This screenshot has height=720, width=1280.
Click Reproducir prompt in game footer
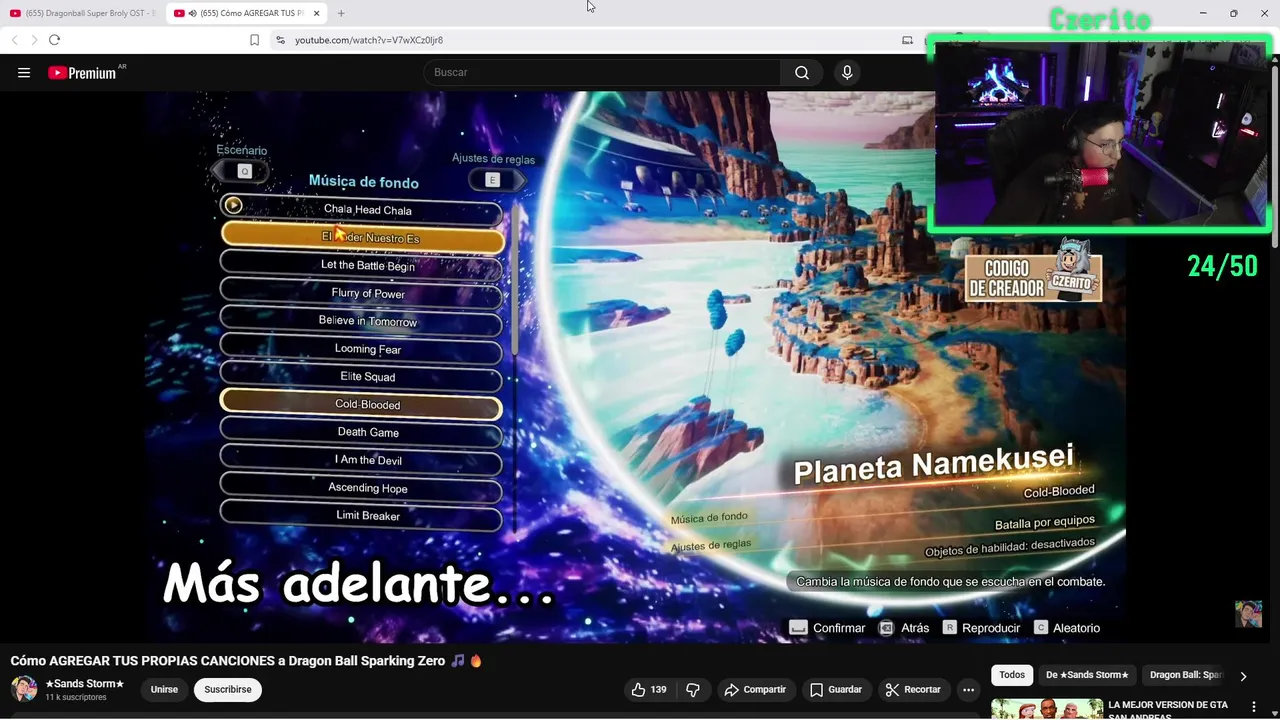click(981, 628)
